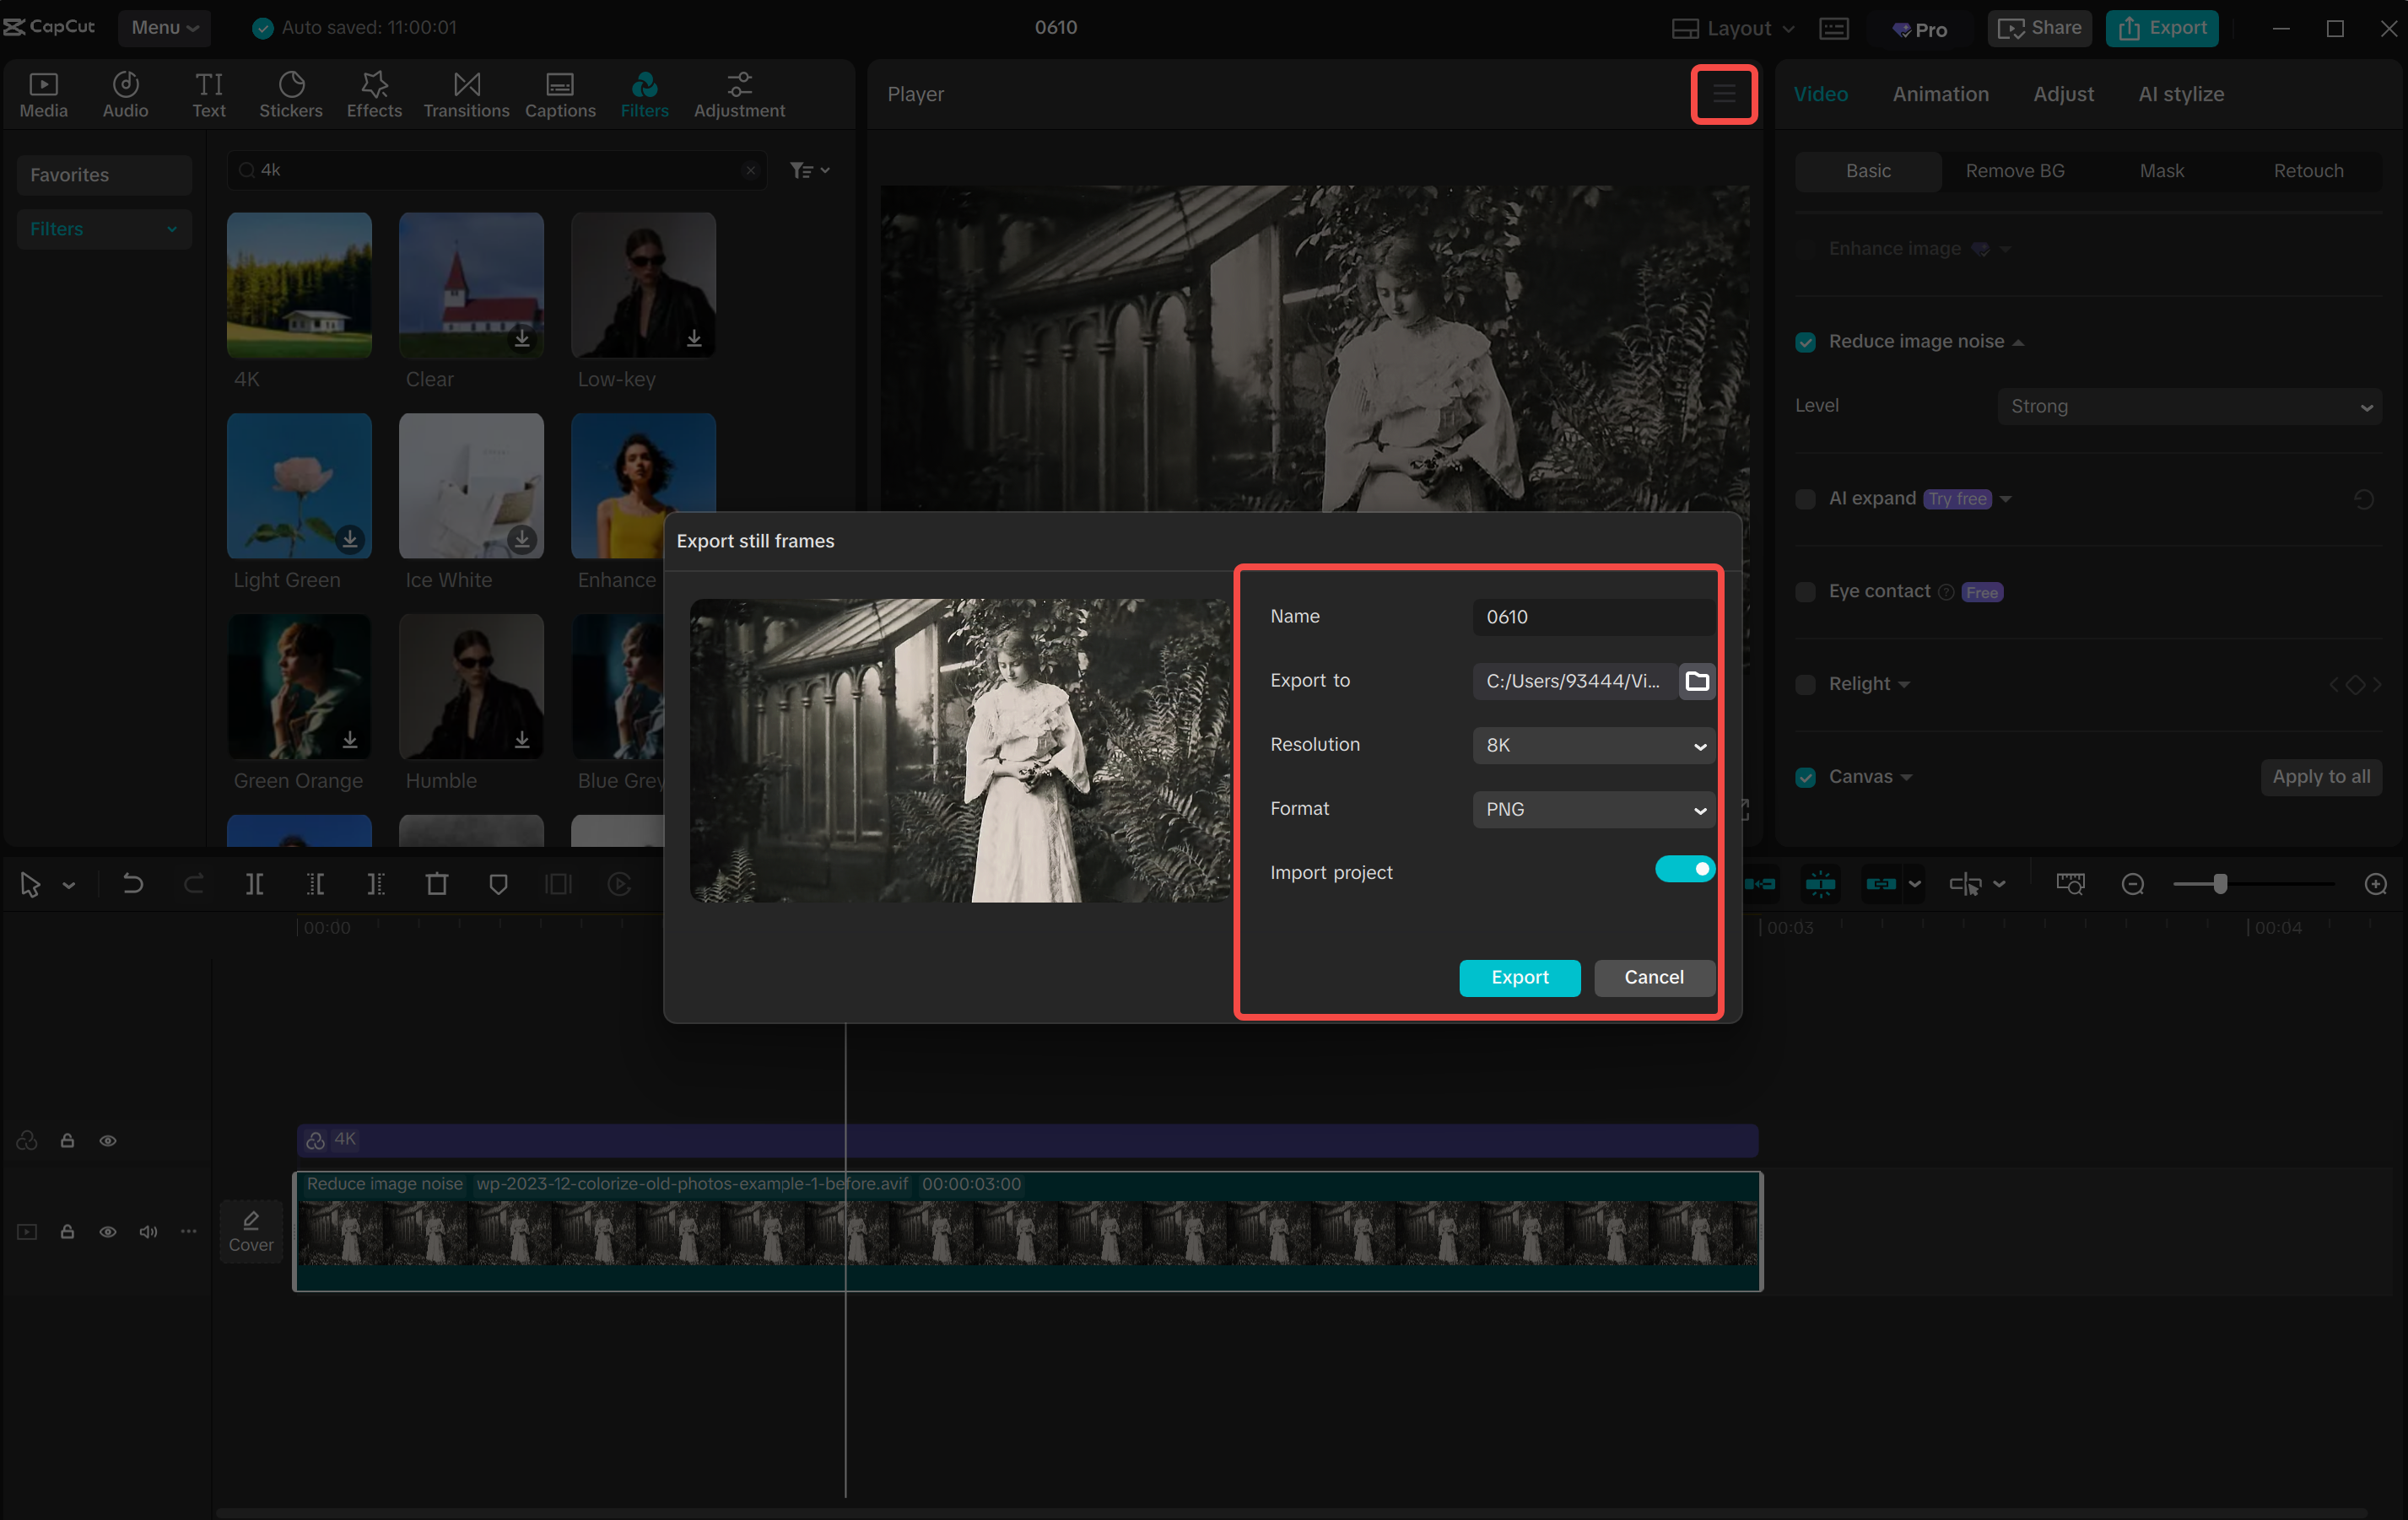Open the Media panel
Screen dimensions: 2408x1520
click(42, 94)
